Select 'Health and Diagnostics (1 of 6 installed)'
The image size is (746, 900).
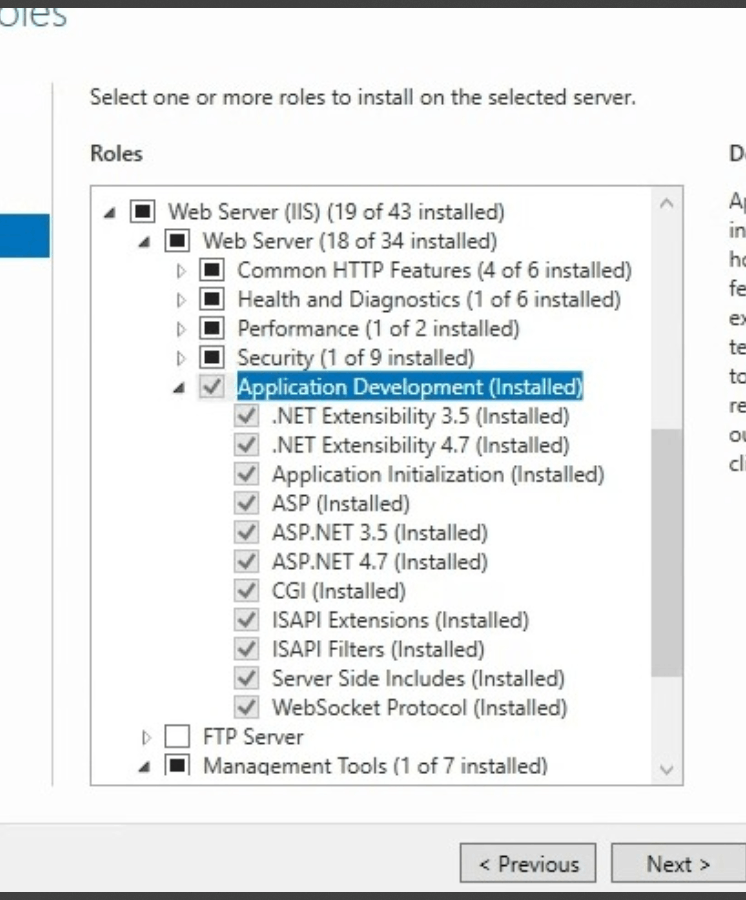[429, 300]
